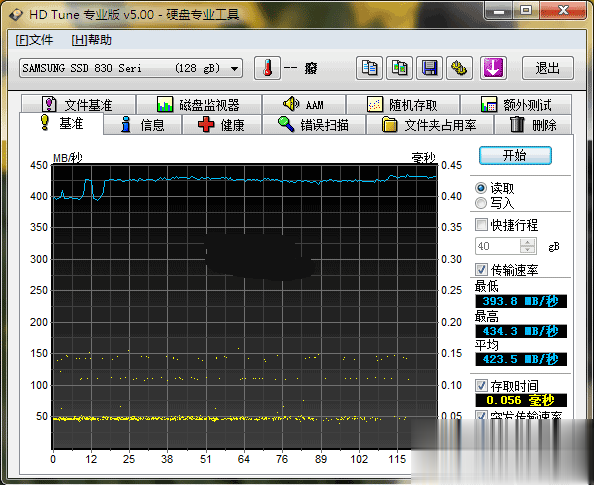Open the [F]文件 menu
Viewport: 594px width, 485px height.
(x=34, y=40)
